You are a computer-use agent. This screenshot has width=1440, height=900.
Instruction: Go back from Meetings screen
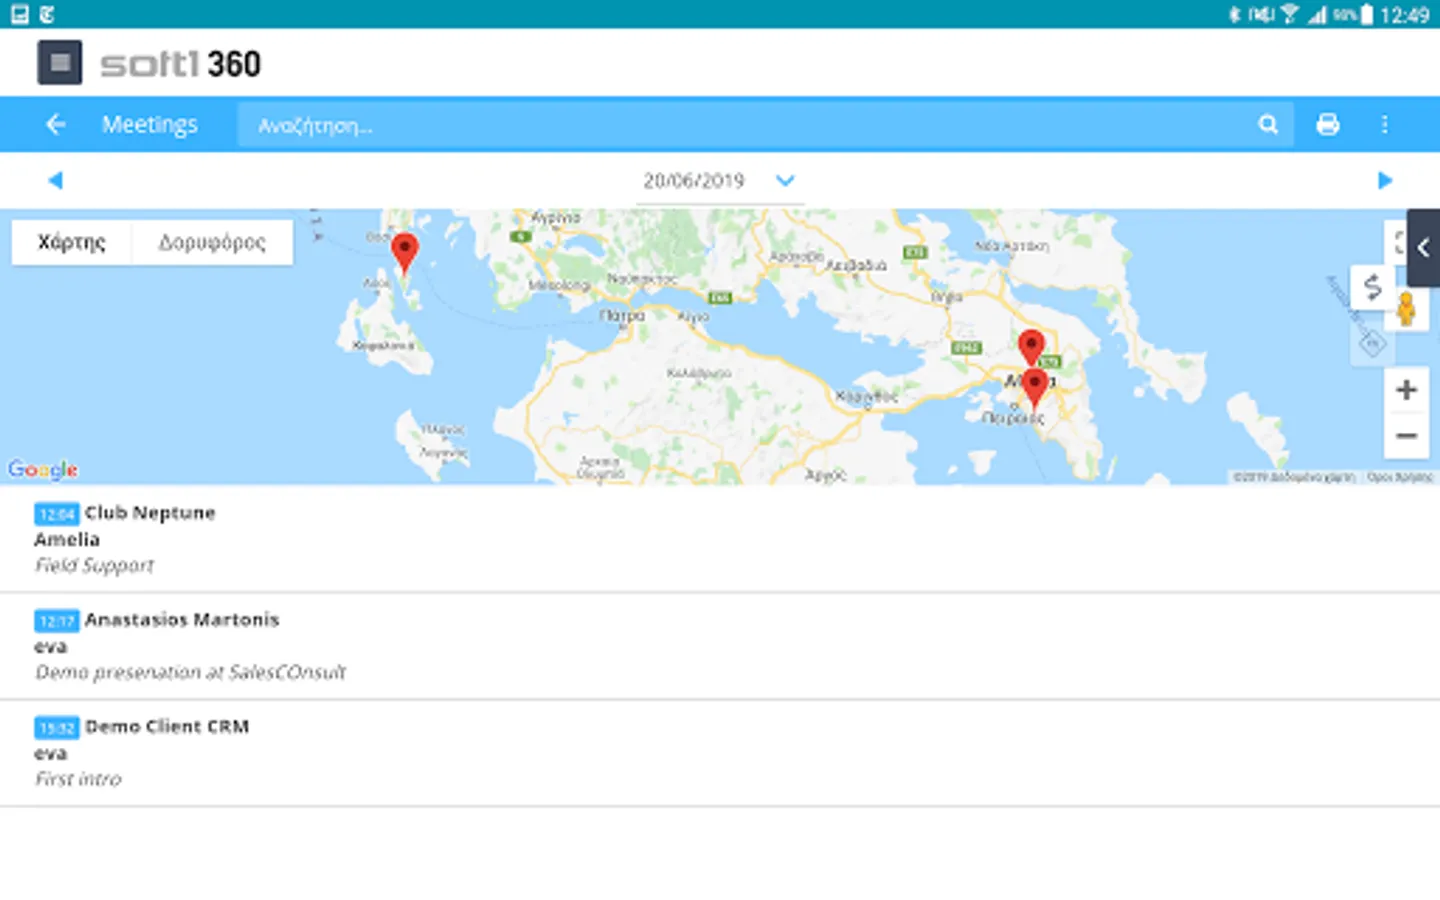pyautogui.click(x=56, y=124)
